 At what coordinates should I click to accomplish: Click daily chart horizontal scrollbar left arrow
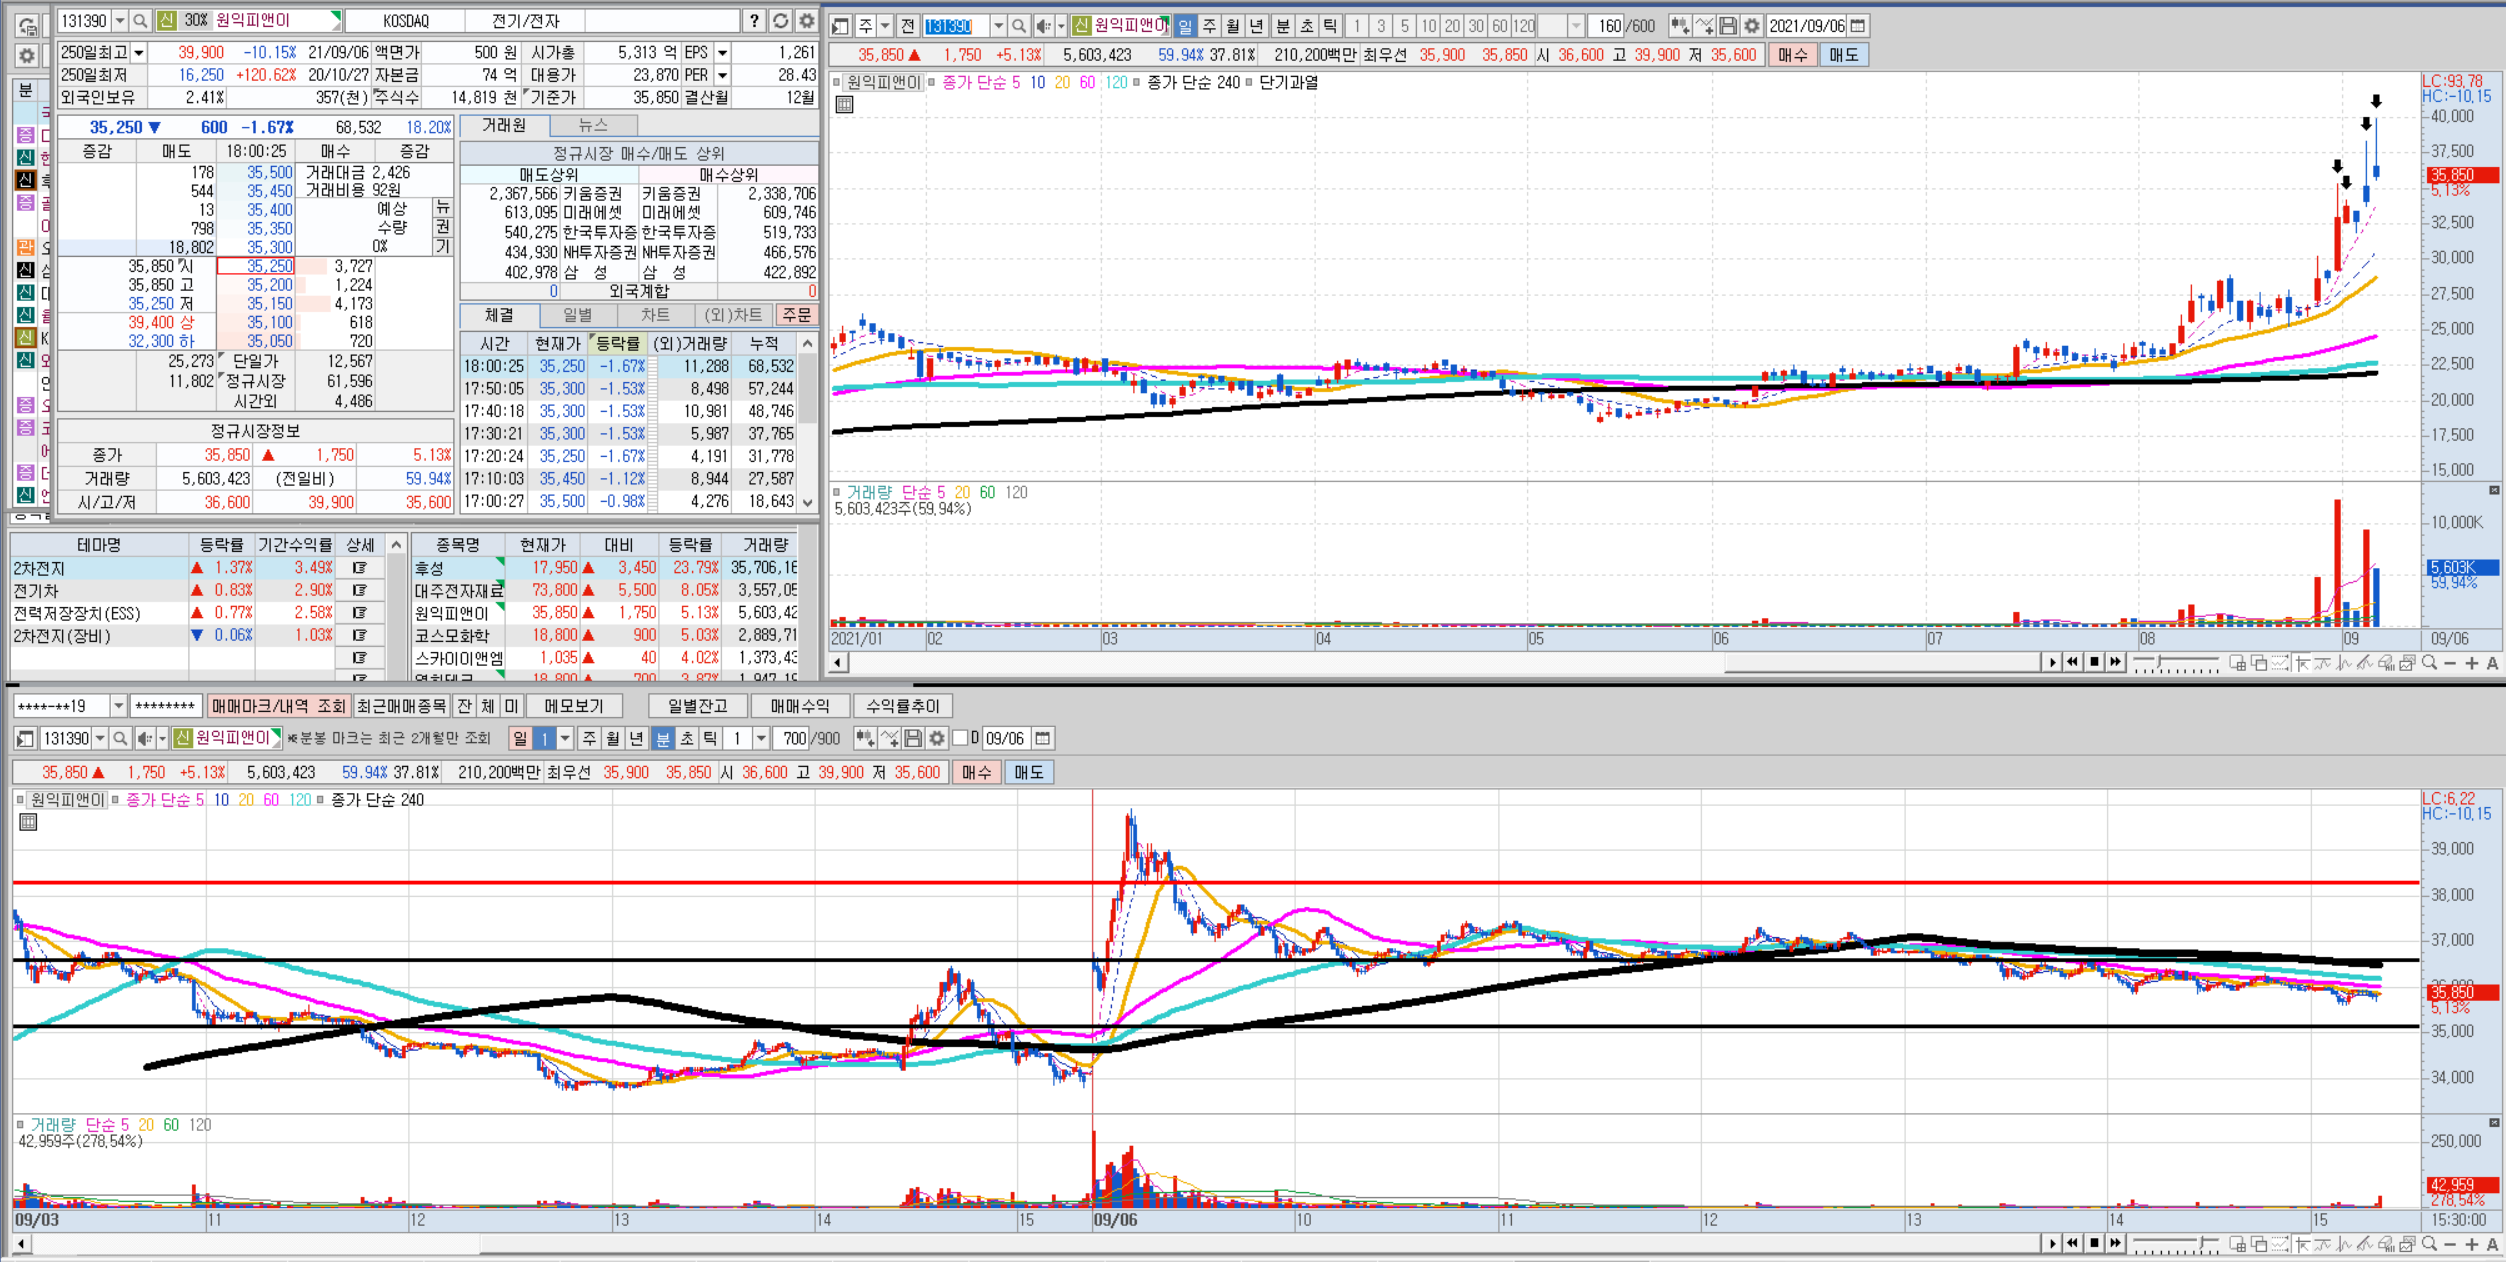tap(839, 662)
